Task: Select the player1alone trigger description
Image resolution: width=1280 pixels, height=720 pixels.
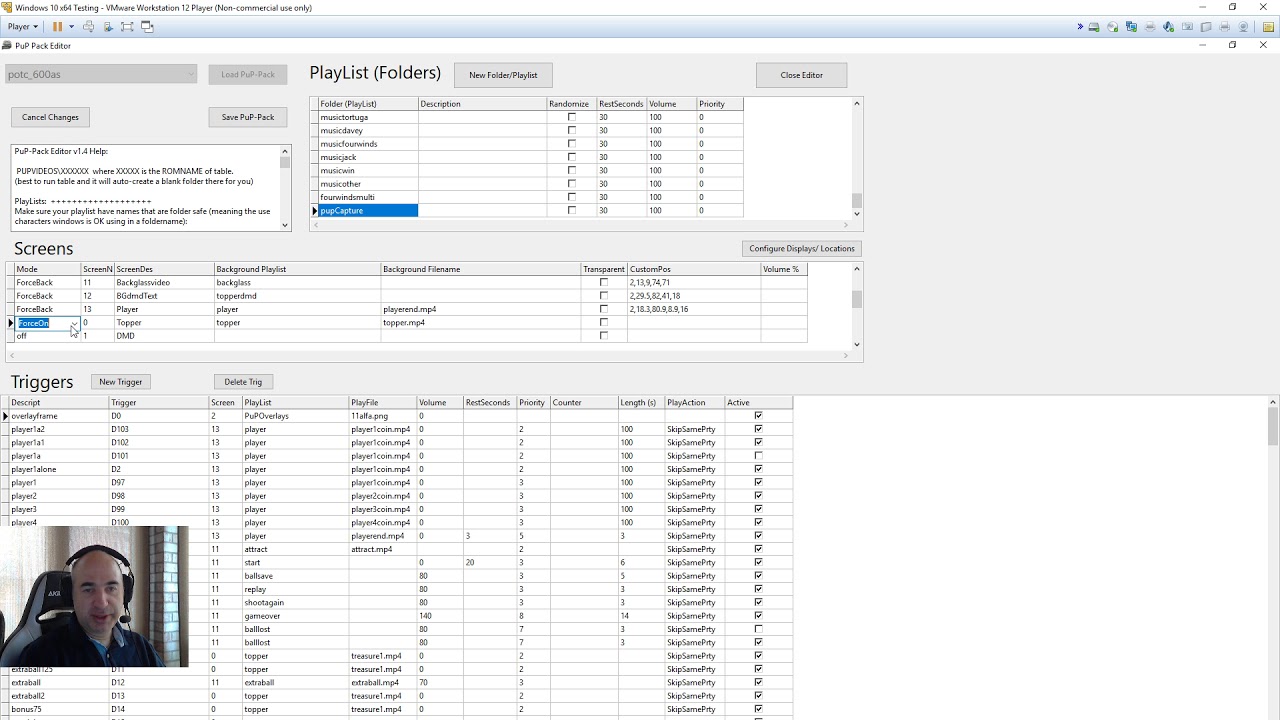Action: (x=59, y=469)
